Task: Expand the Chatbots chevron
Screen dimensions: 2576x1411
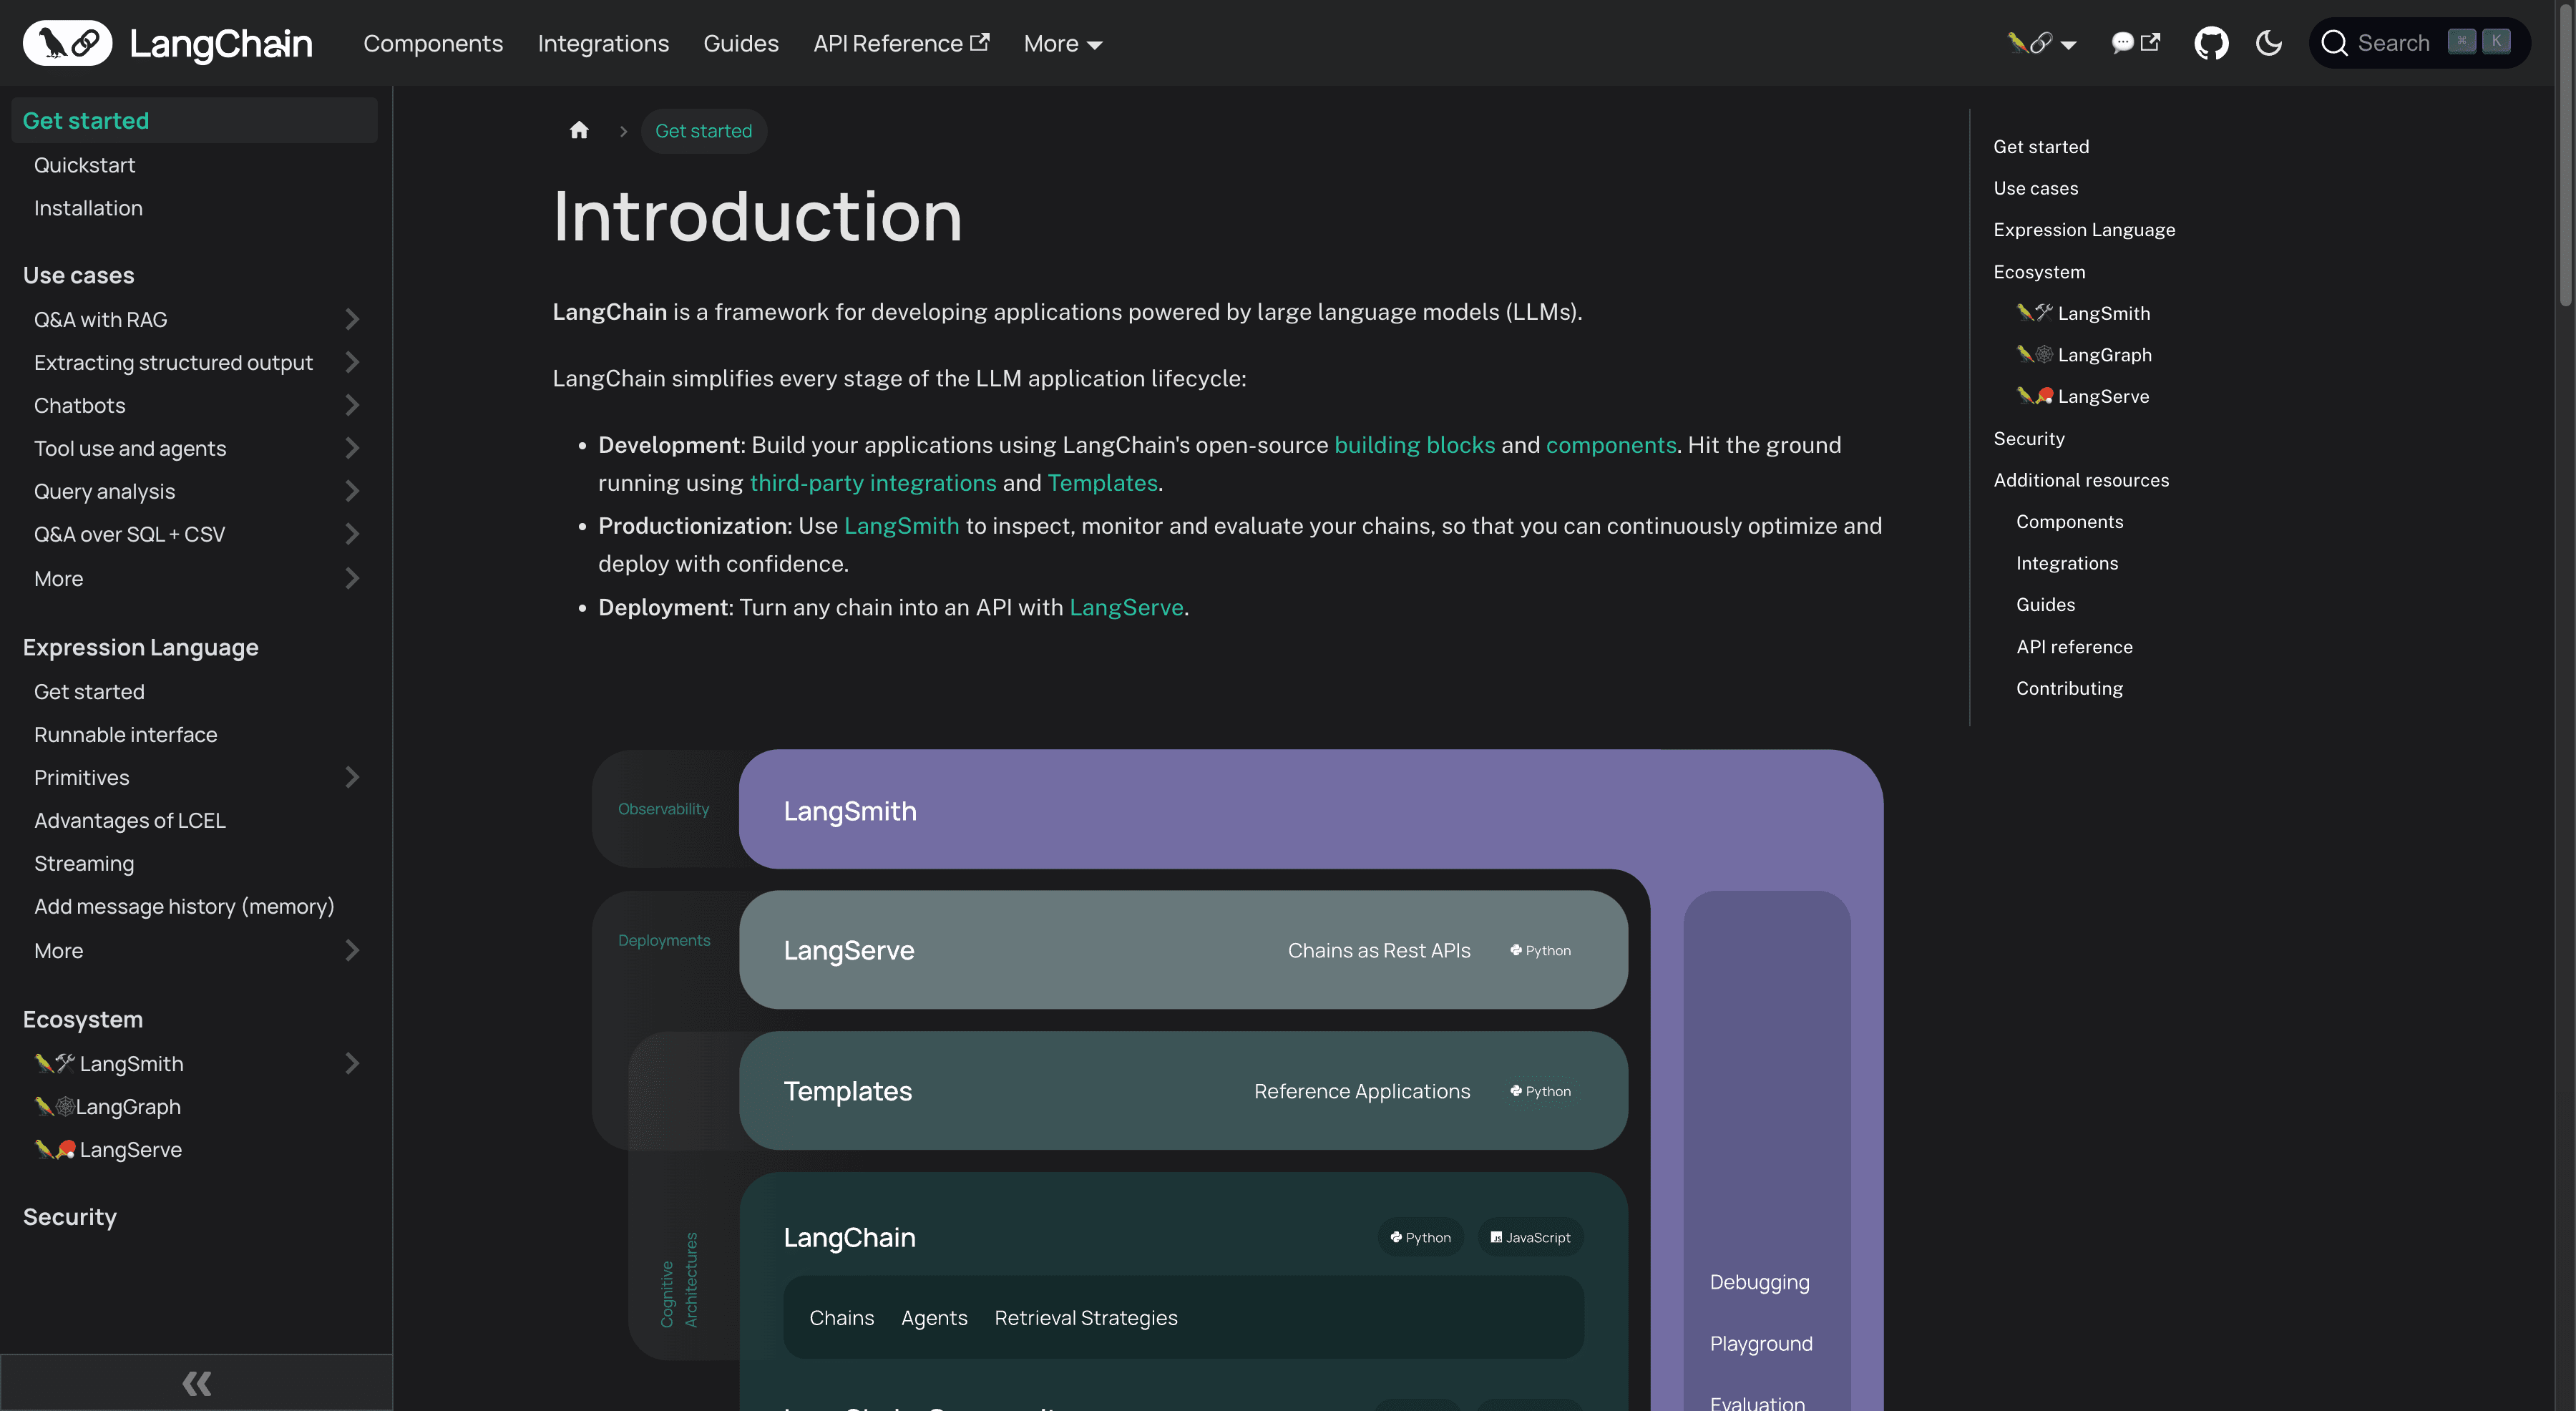Action: coord(352,405)
